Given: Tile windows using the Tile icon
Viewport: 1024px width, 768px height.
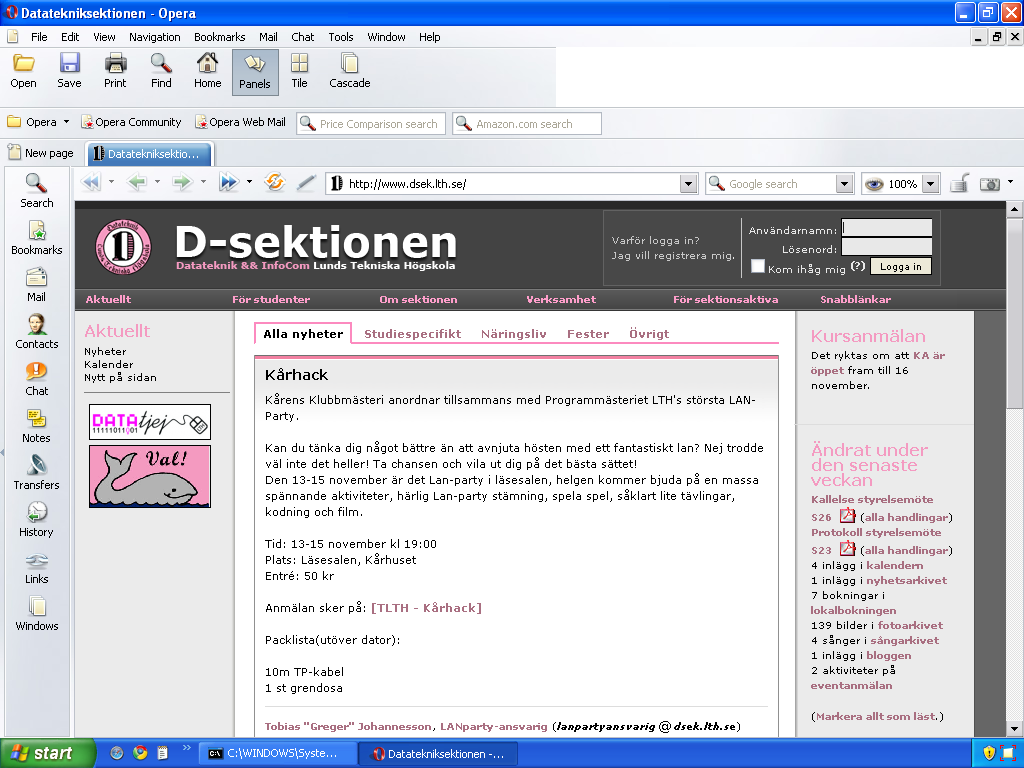Looking at the screenshot, I should [x=300, y=71].
